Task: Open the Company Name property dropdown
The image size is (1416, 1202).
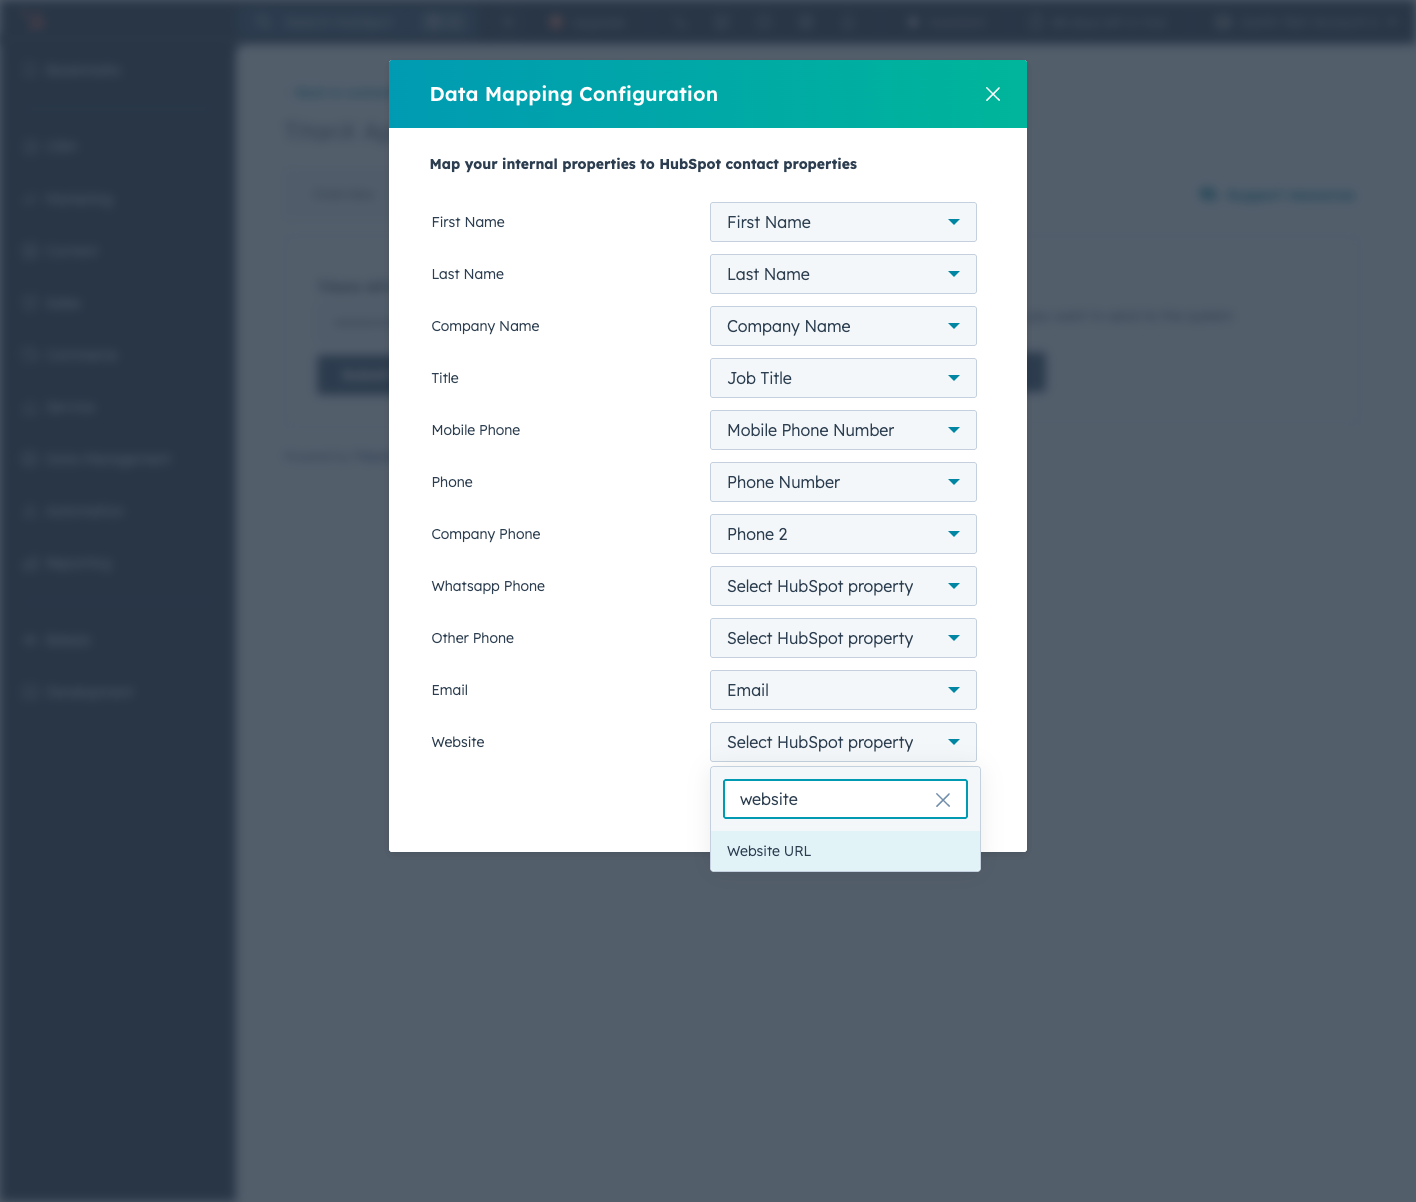Action: (843, 326)
